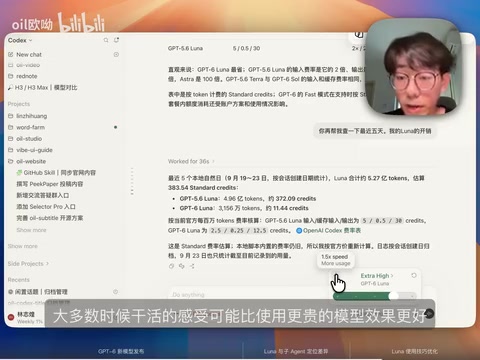The width and height of the screenshot is (480, 360).
Task: Click the 2.5 / 0.25 / 12.5 code chip
Action: [x=238, y=230]
